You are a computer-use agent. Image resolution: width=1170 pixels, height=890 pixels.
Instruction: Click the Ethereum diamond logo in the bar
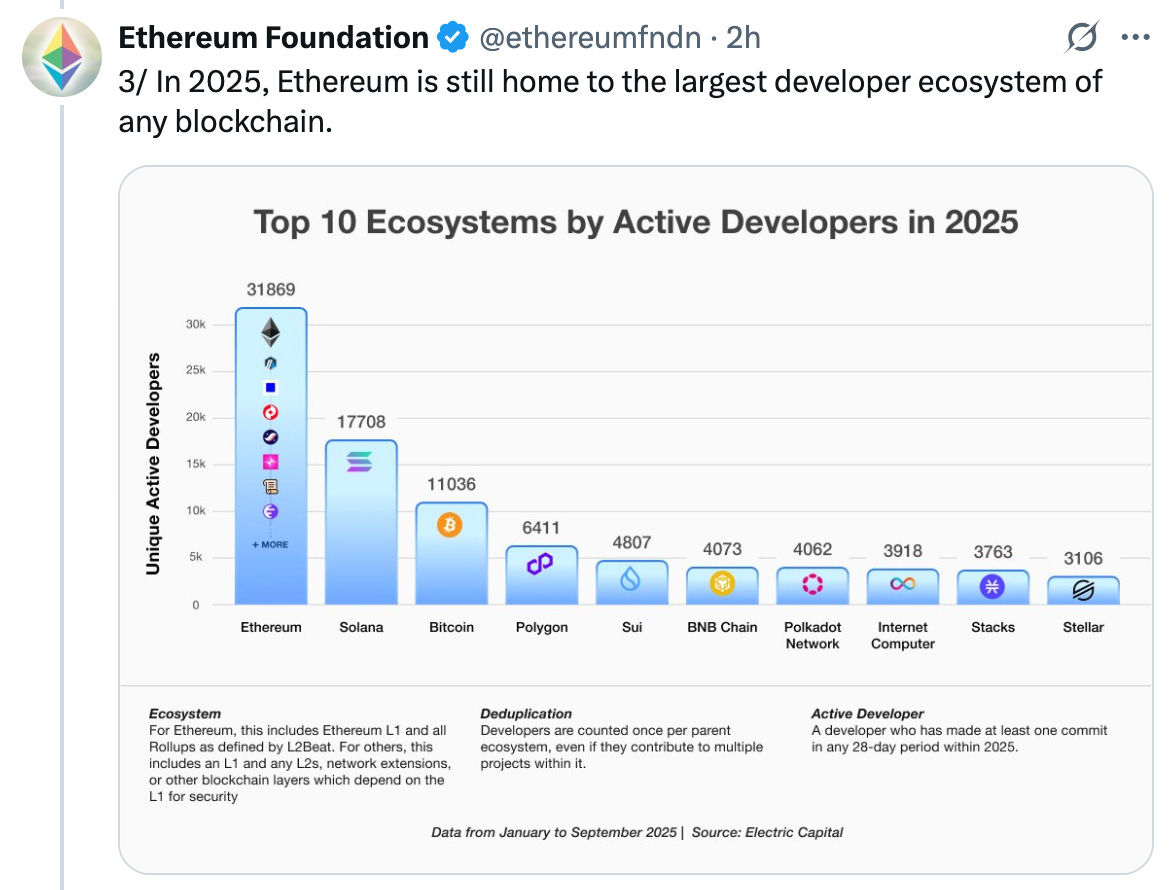[271, 332]
